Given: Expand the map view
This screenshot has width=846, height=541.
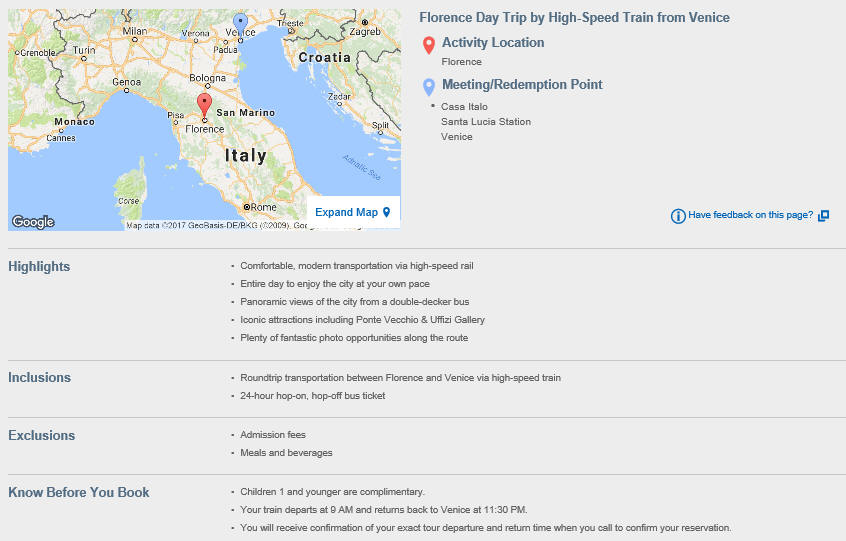Looking at the screenshot, I should [353, 212].
